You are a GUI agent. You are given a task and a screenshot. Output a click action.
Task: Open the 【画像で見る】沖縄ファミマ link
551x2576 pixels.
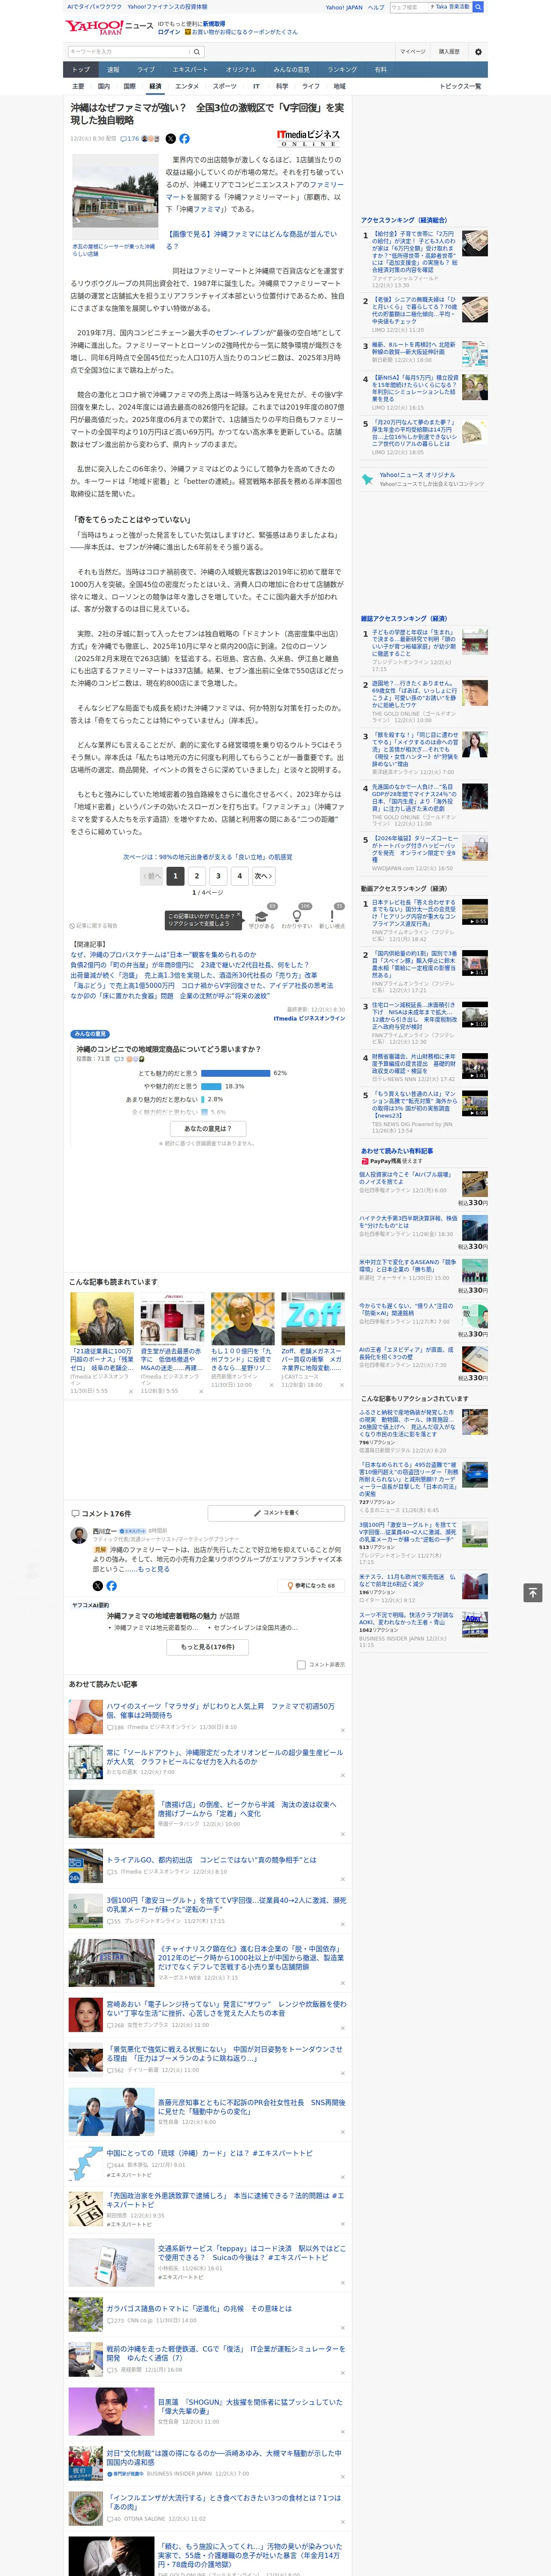pyautogui.click(x=251, y=240)
